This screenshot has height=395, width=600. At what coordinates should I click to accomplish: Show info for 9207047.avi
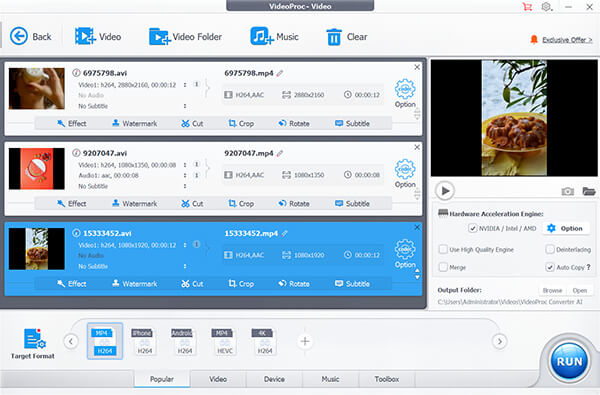(x=76, y=153)
